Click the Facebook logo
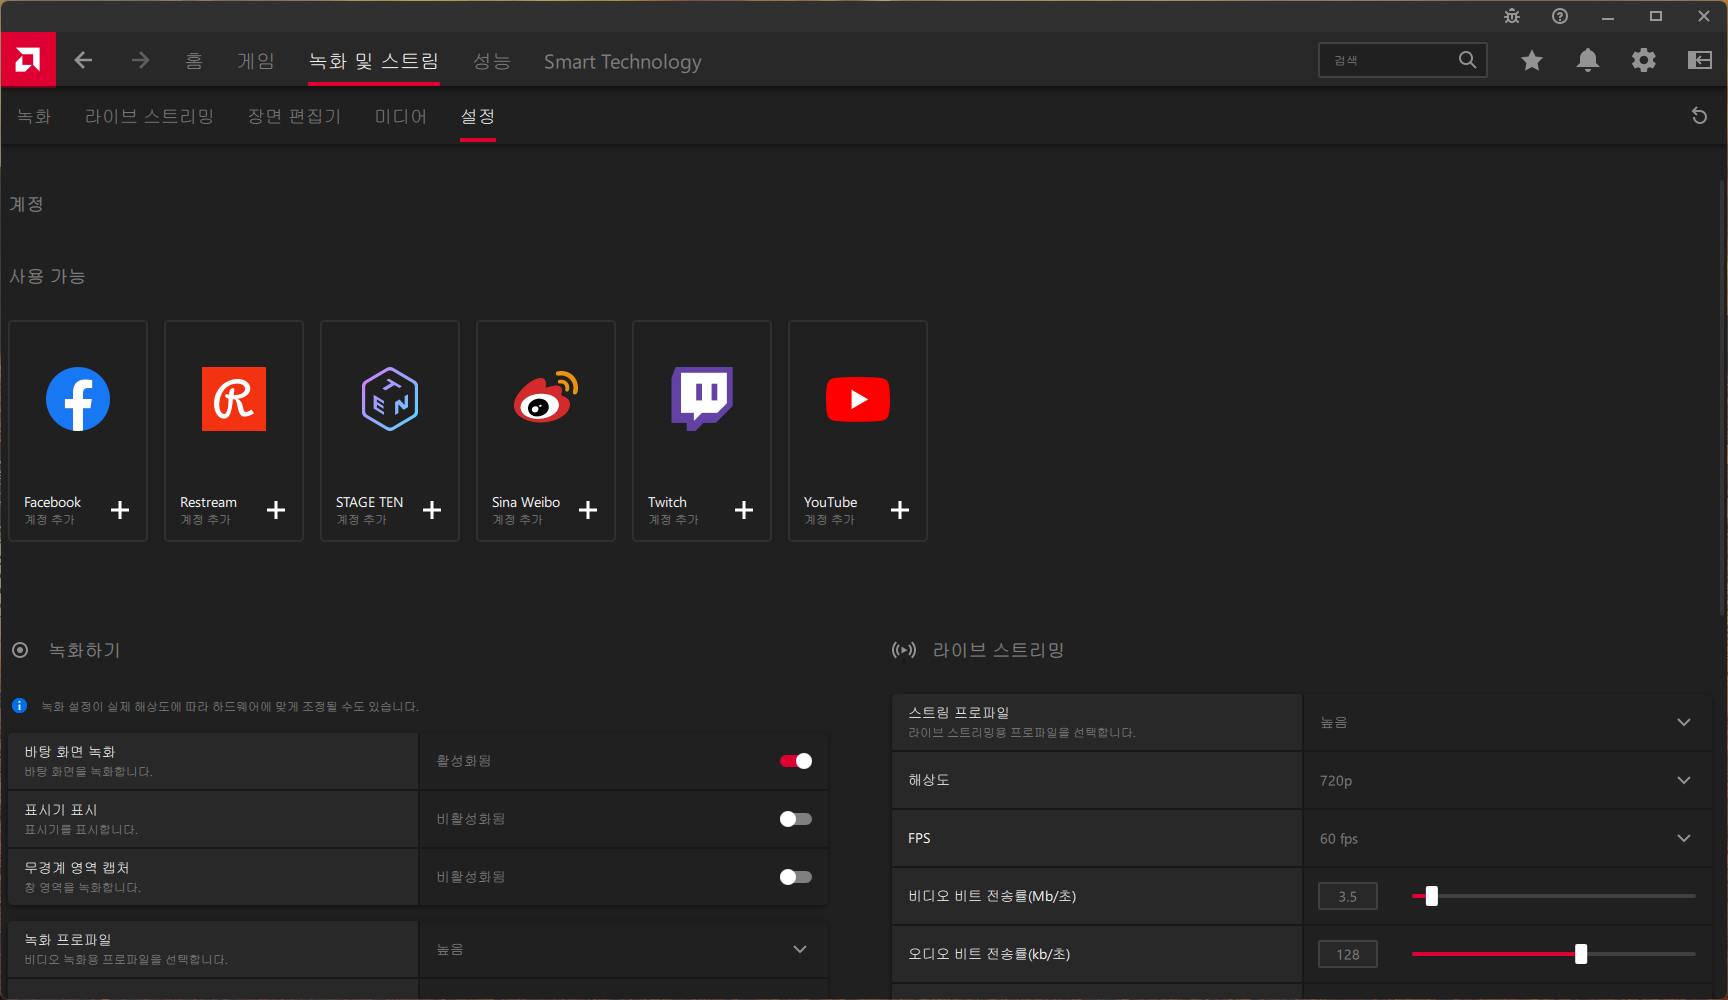Screen dimensions: 1728x1000 78,399
